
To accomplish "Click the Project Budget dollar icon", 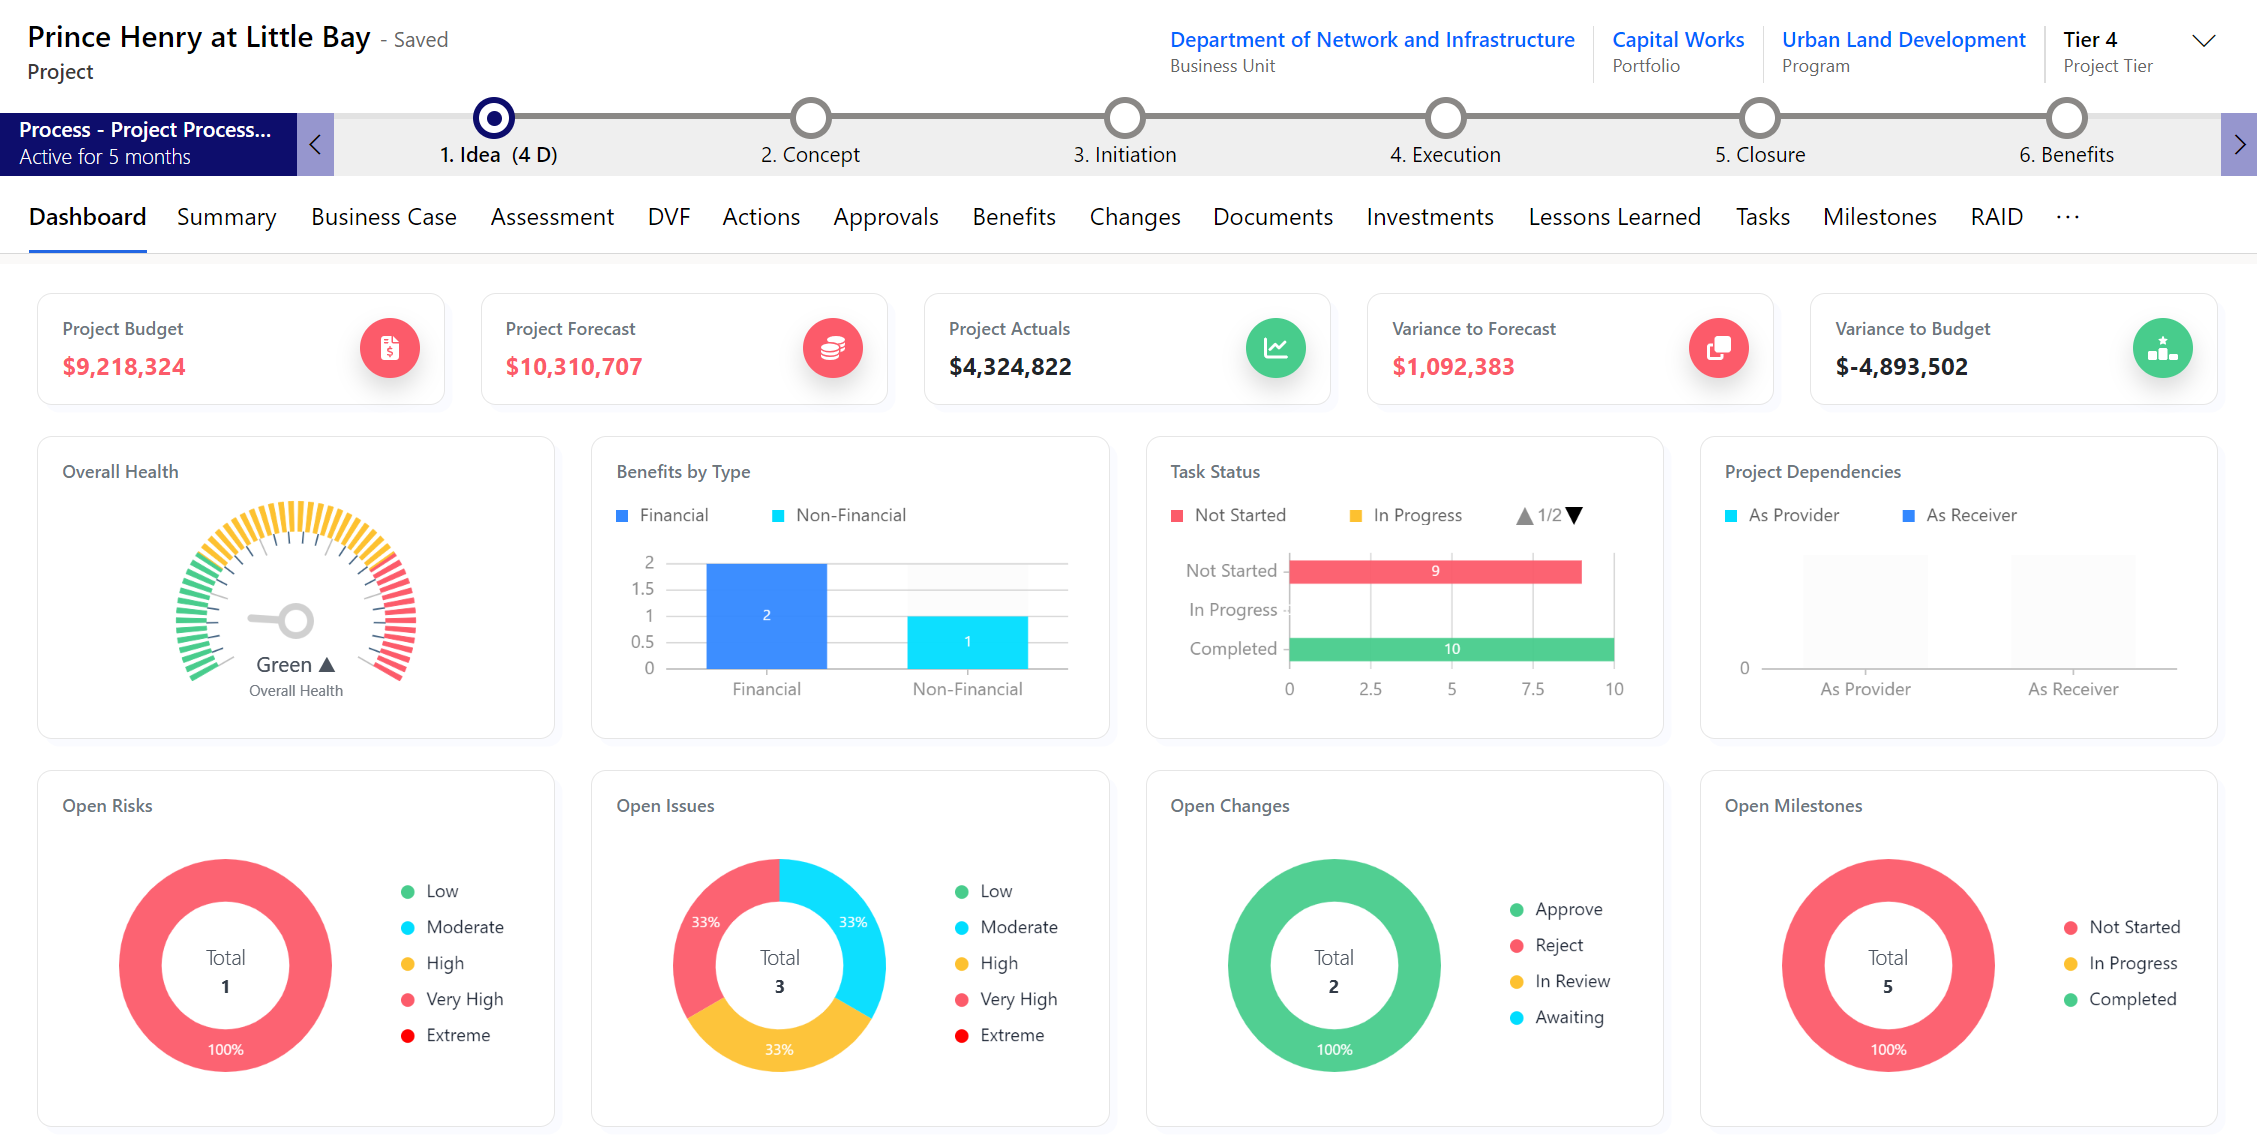I will coord(389,348).
